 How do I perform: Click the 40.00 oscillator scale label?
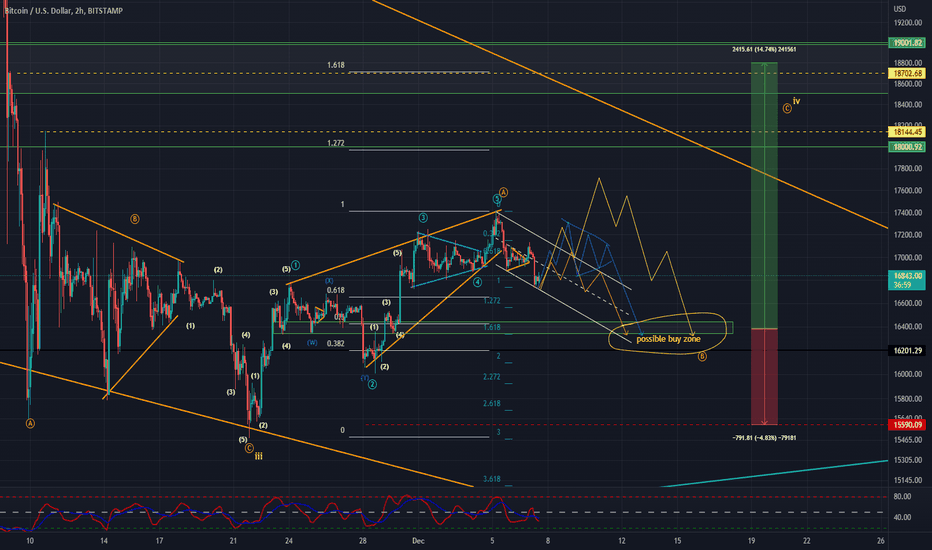[902, 517]
